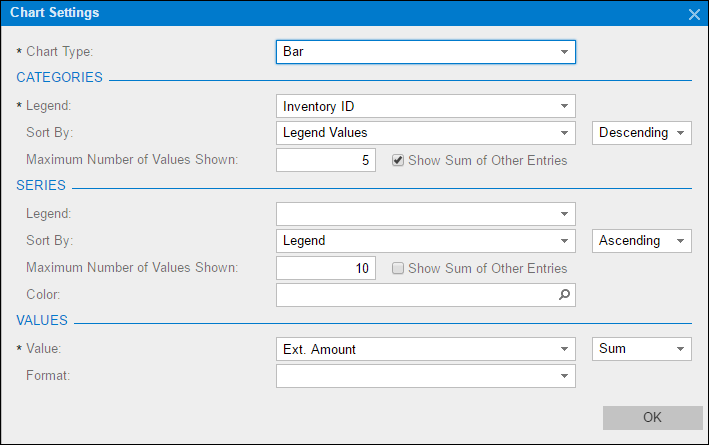709x445 pixels.
Task: Click the SERIES section heading
Action: [x=41, y=185]
